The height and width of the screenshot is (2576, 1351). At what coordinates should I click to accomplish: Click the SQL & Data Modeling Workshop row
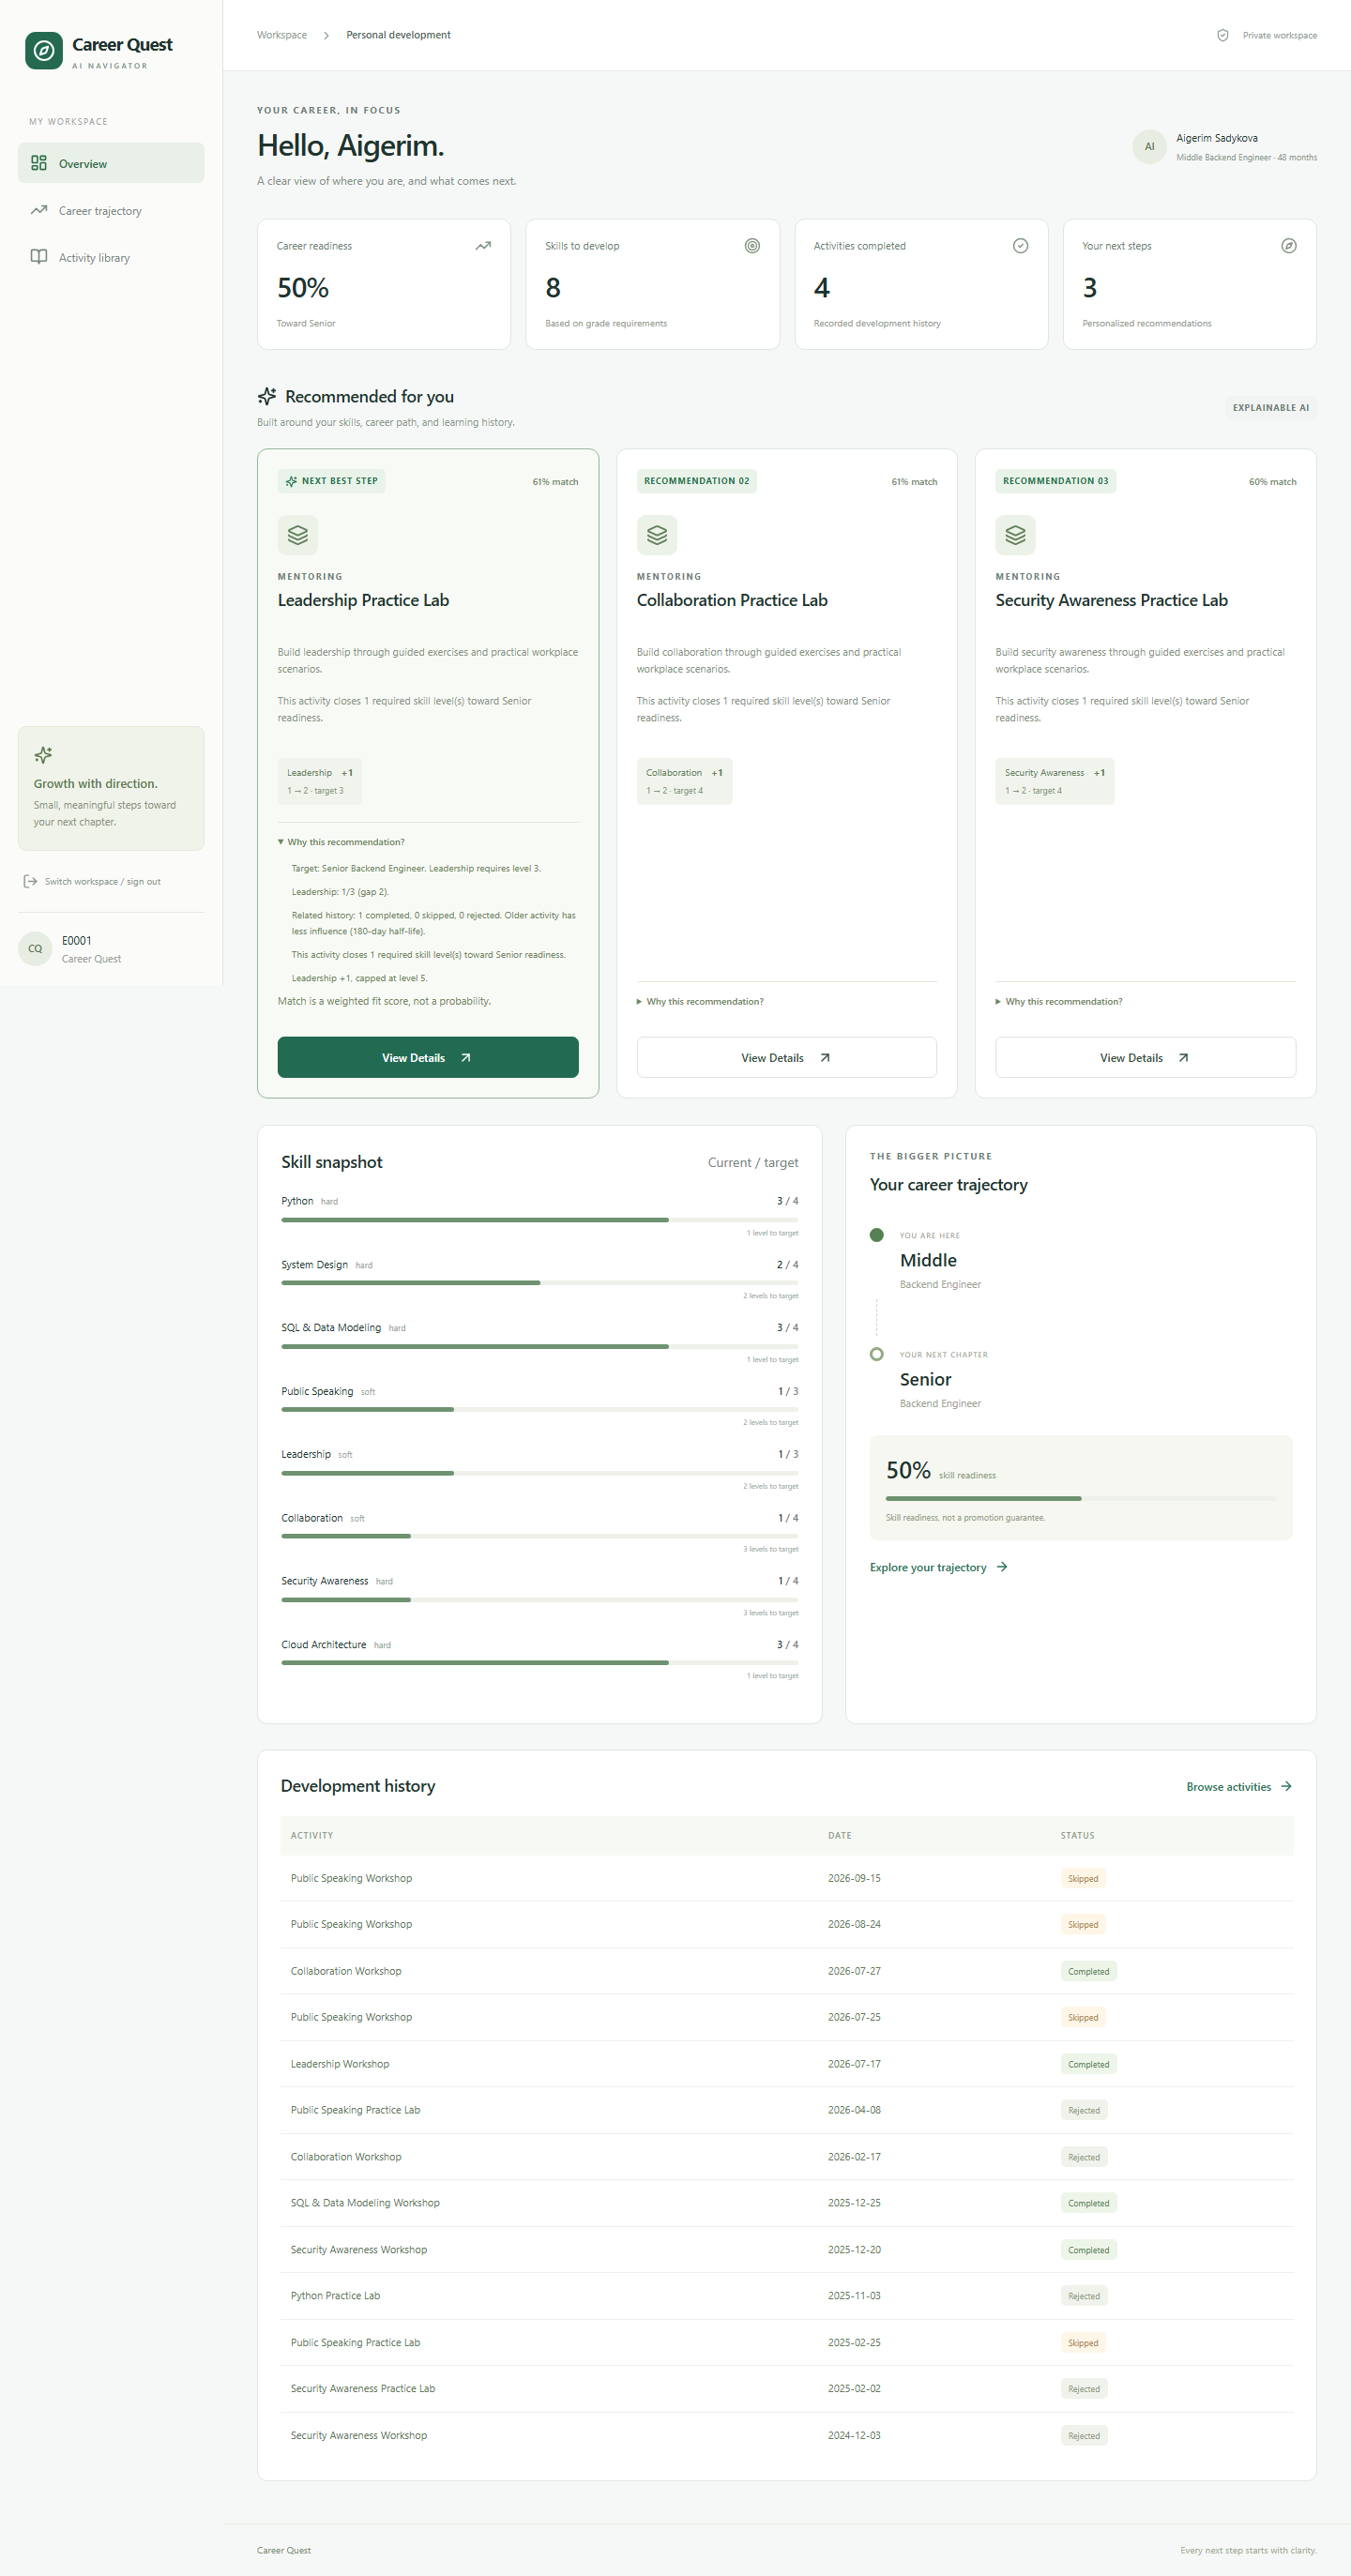787,2202
